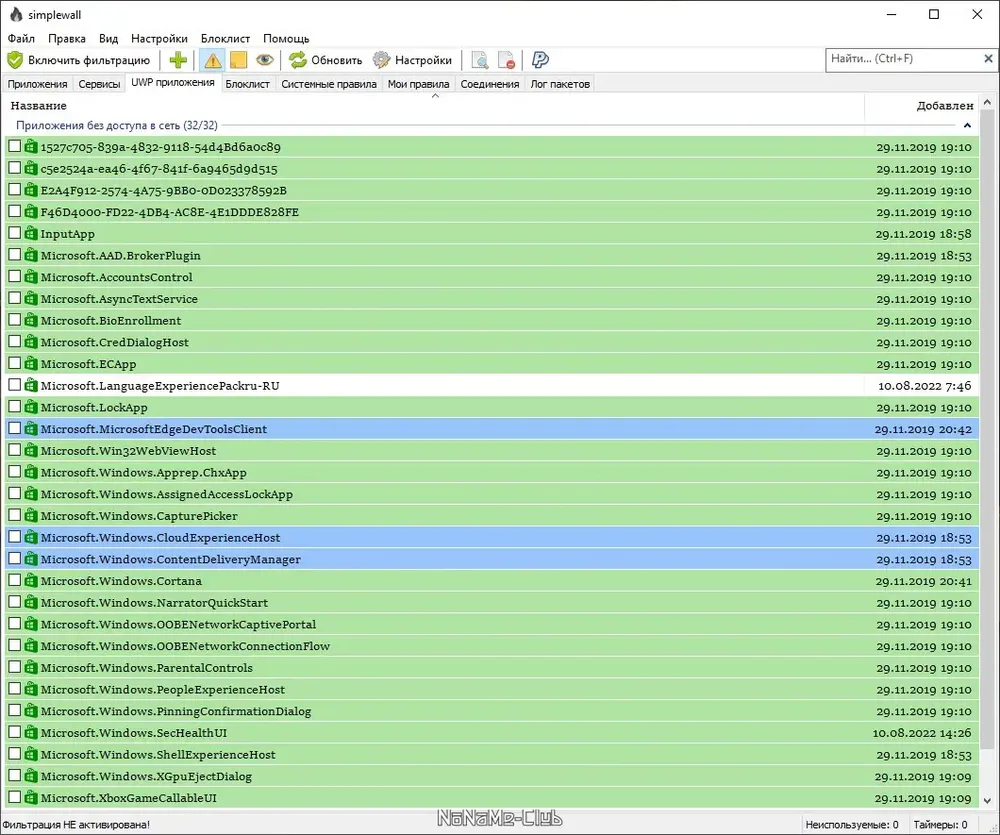Click the yellow sticky note toolbar icon
The width and height of the screenshot is (1000, 835).
239,60
